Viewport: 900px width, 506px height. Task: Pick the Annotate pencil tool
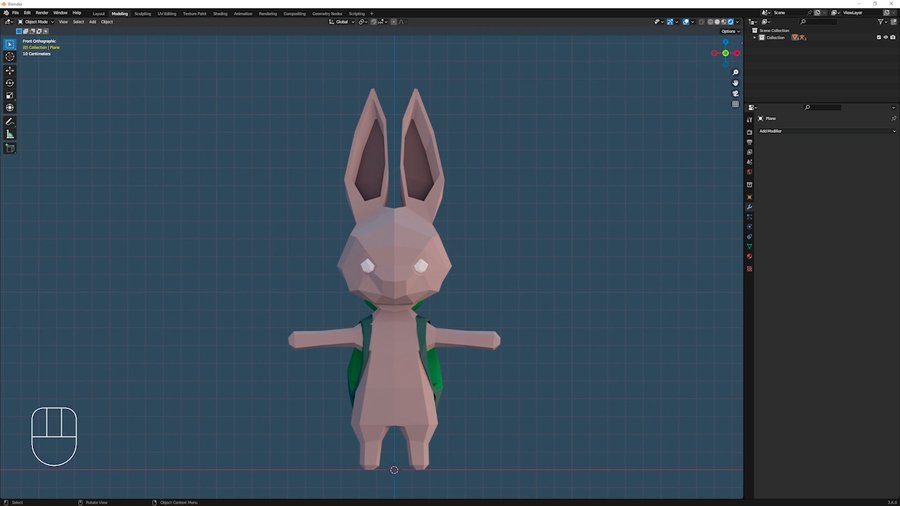(x=10, y=121)
